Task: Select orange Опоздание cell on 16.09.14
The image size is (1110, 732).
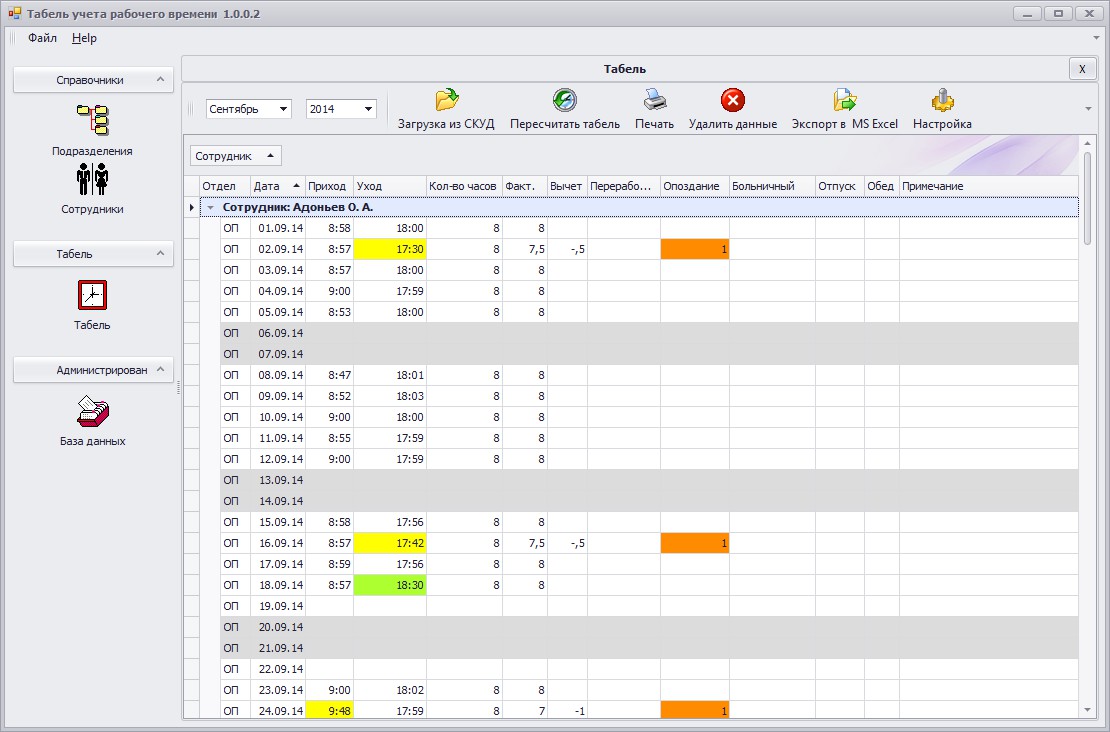Action: pyautogui.click(x=695, y=543)
